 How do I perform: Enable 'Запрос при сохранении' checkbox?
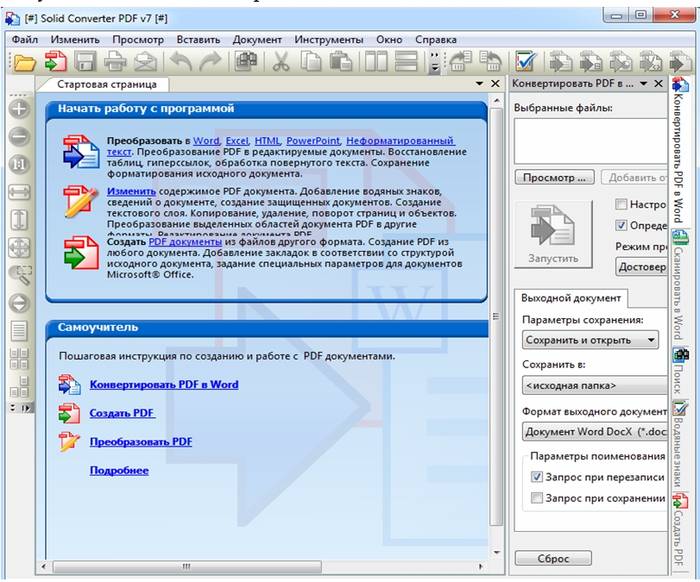click(x=537, y=498)
